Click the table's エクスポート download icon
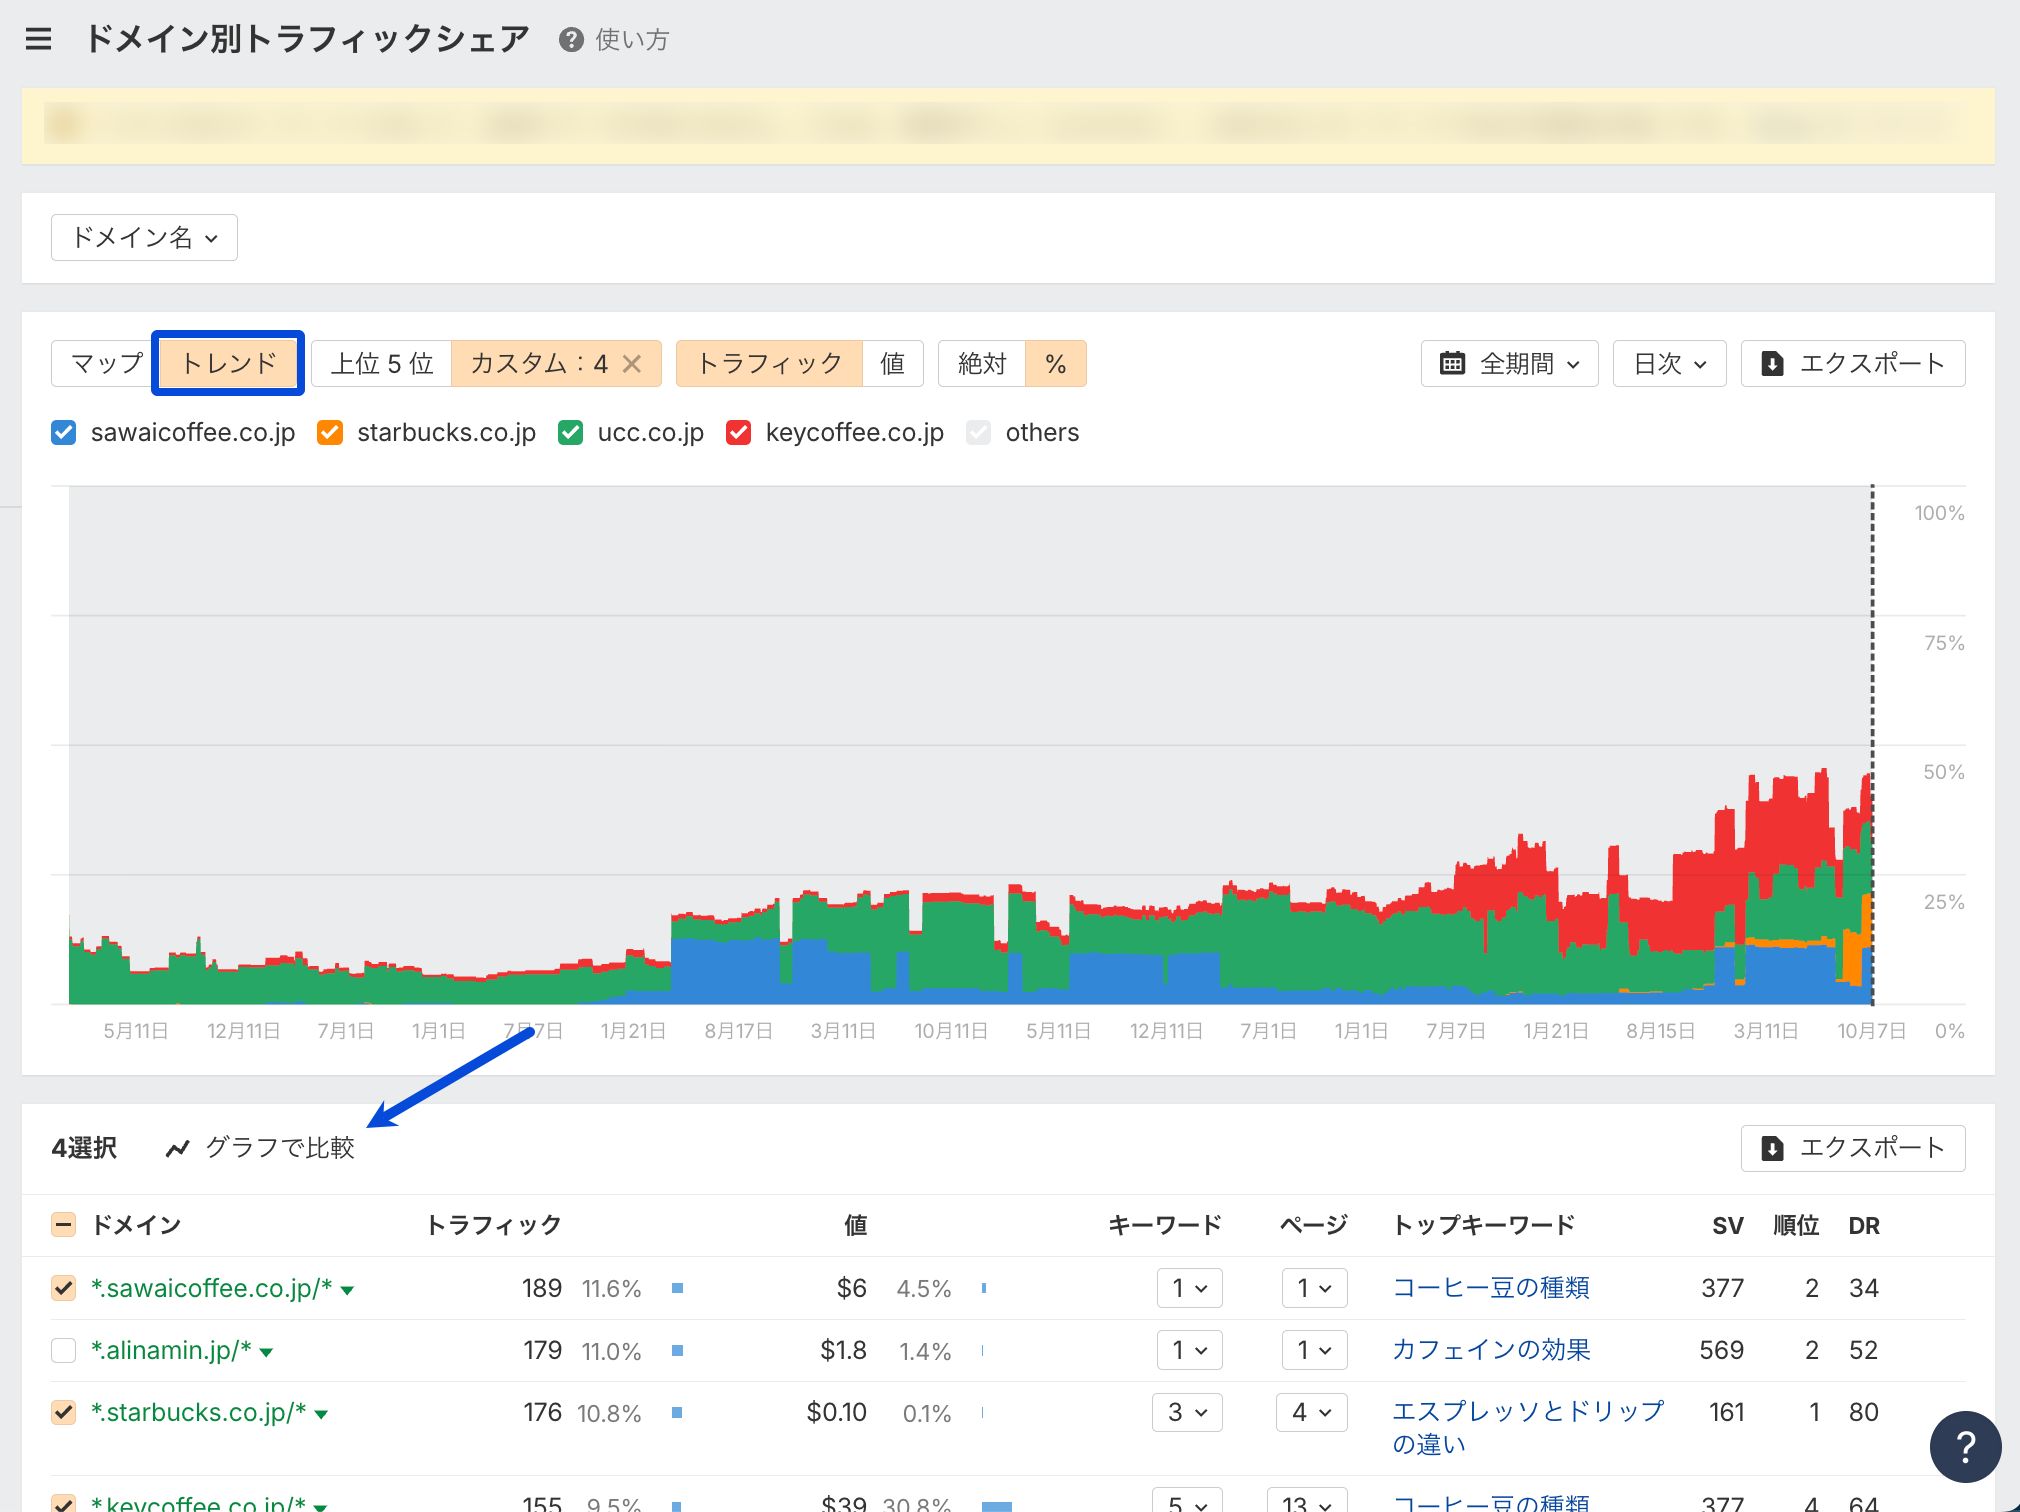This screenshot has width=2020, height=1512. click(1772, 1148)
